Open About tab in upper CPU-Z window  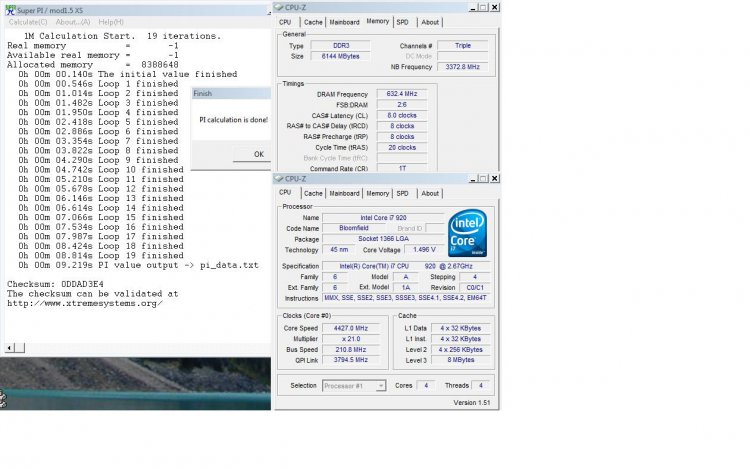click(430, 22)
